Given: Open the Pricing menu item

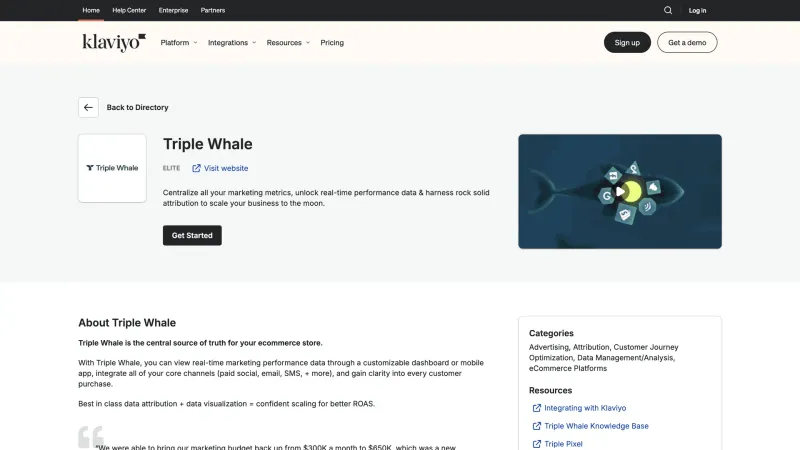Looking at the screenshot, I should 332,43.
